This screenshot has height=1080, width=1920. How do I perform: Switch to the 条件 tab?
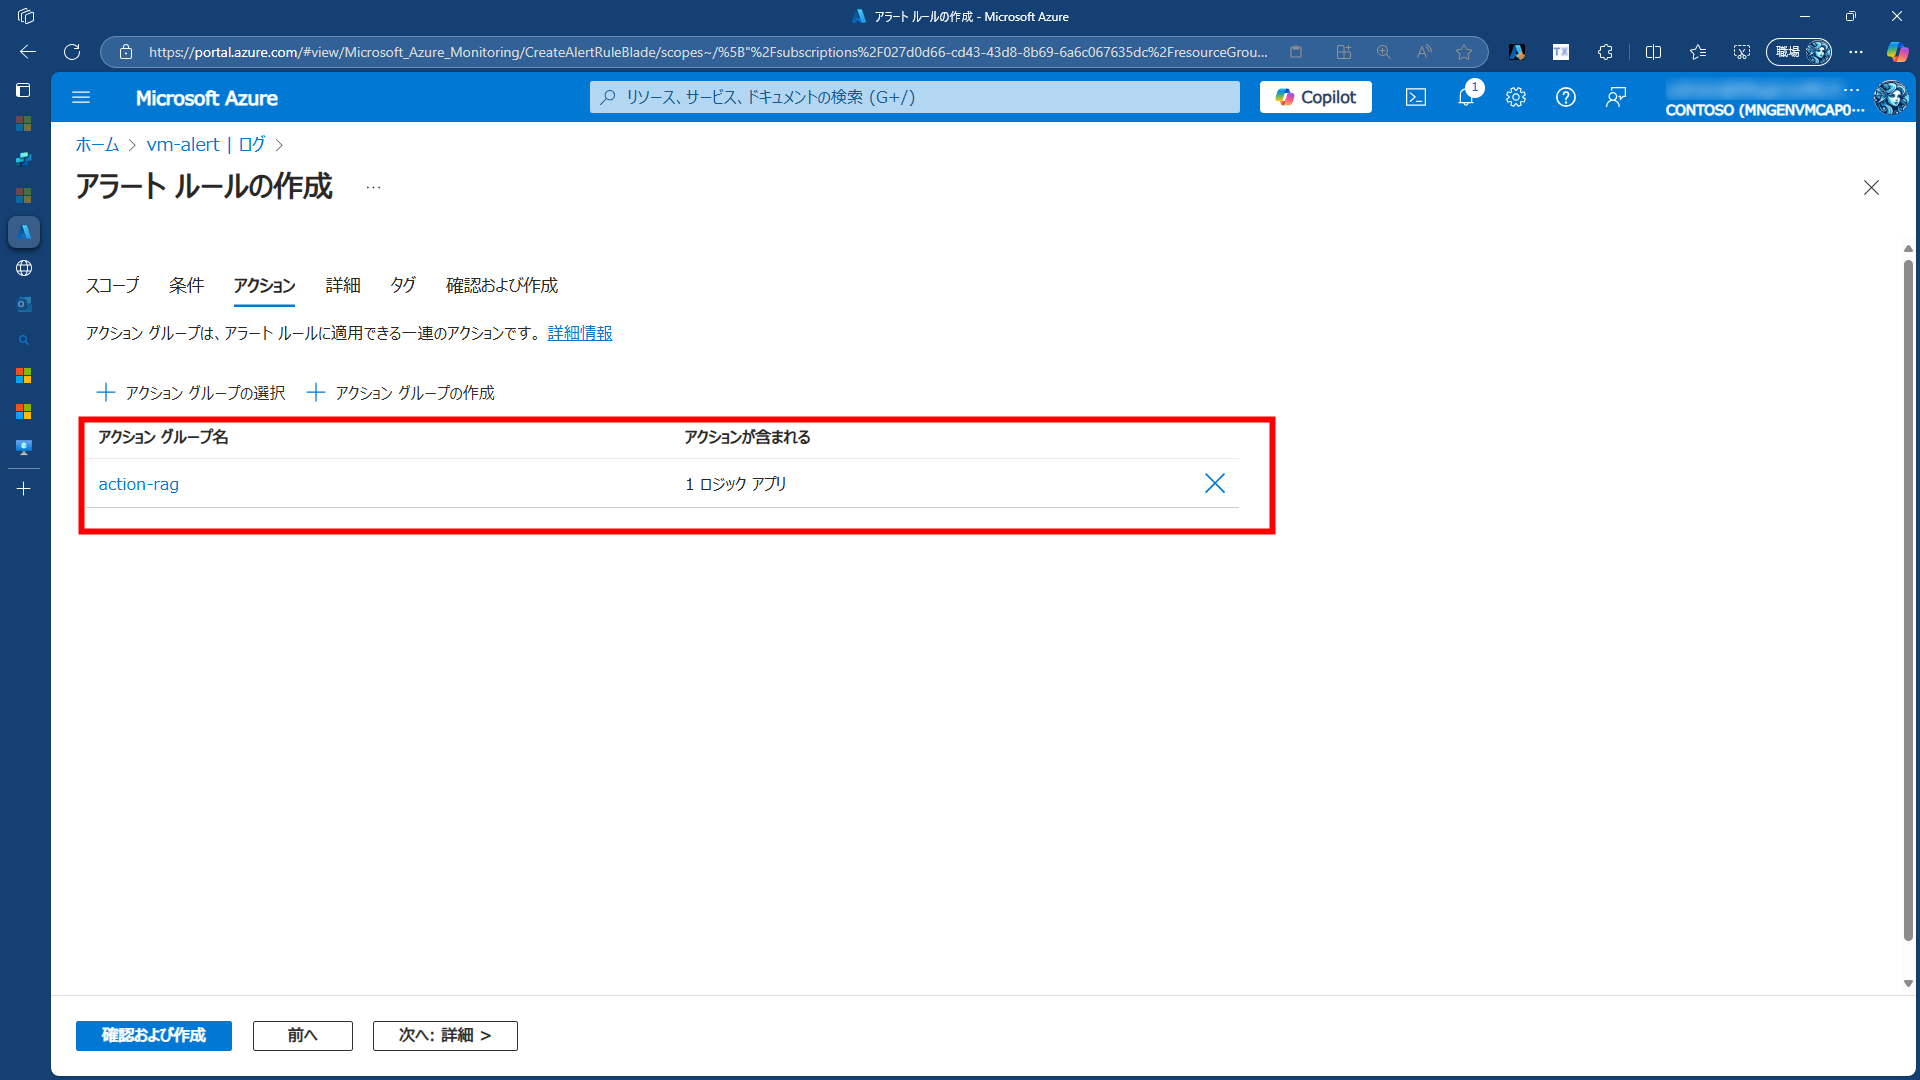(186, 286)
